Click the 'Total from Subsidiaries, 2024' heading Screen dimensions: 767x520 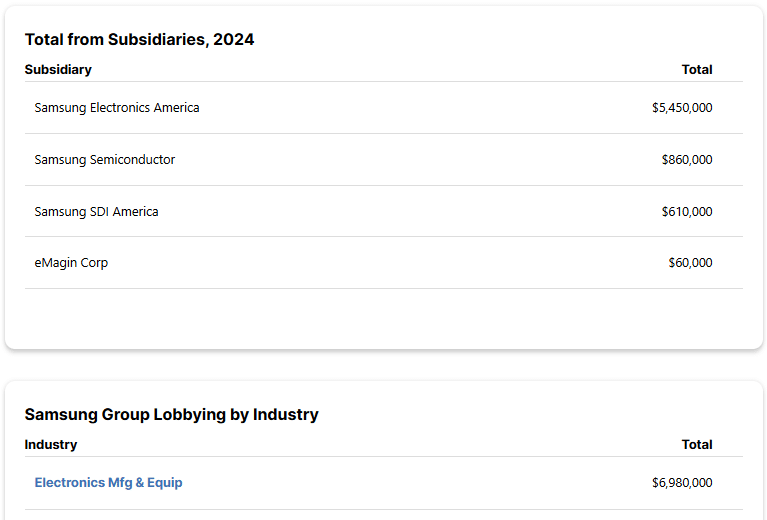pos(139,40)
